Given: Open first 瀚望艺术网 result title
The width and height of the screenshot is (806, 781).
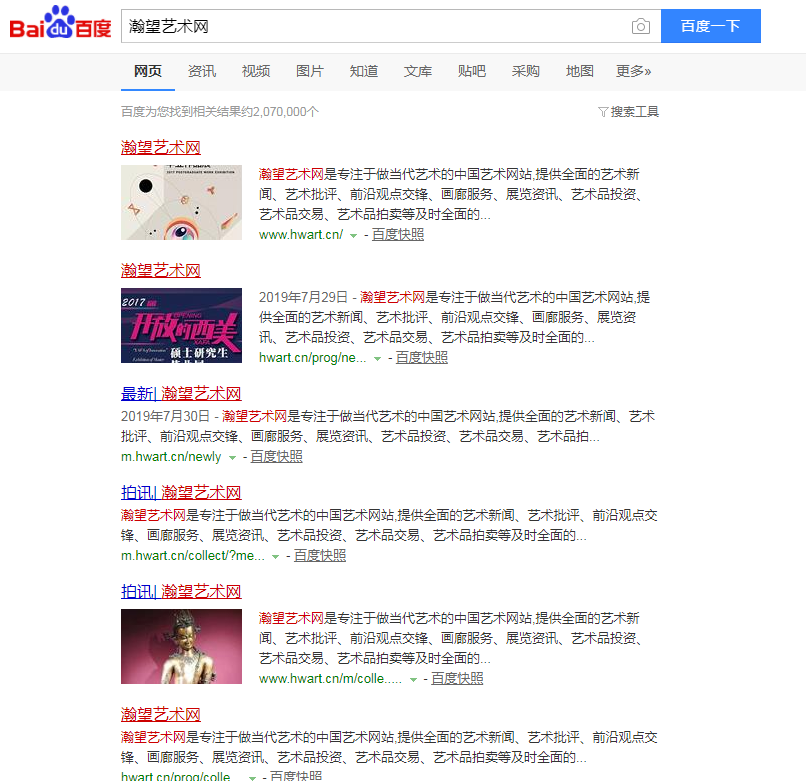Looking at the screenshot, I should pos(161,147).
